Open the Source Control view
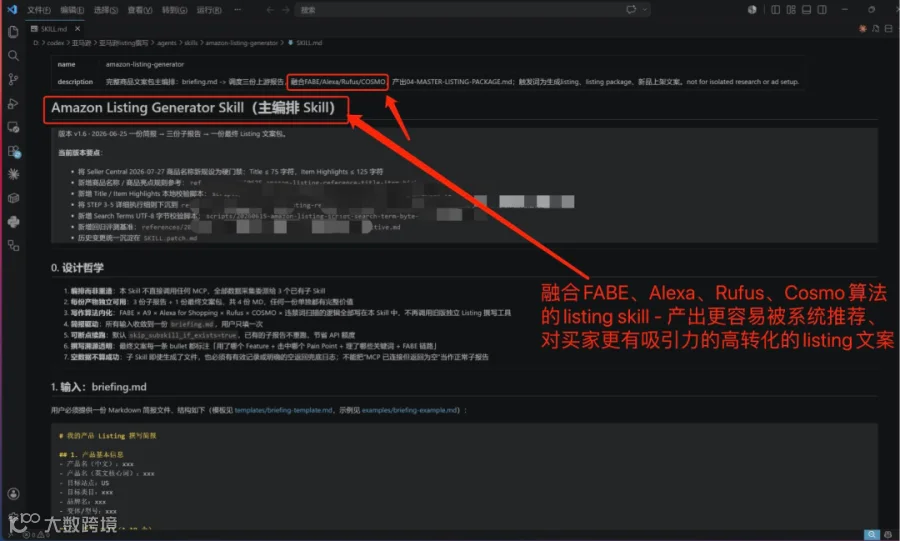This screenshot has width=900, height=541. pos(13,80)
